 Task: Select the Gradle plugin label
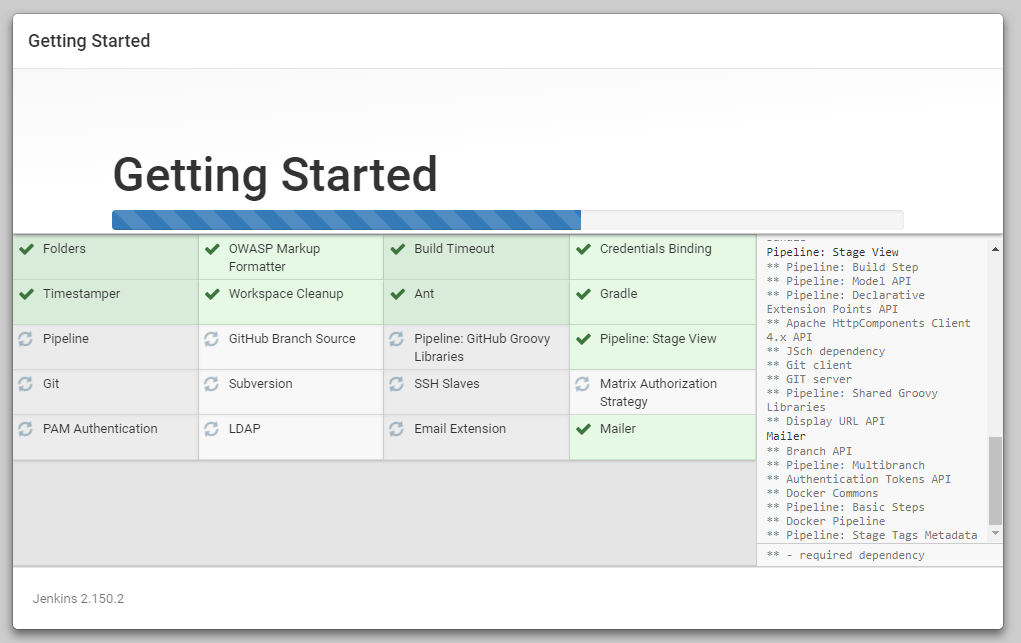[619, 293]
